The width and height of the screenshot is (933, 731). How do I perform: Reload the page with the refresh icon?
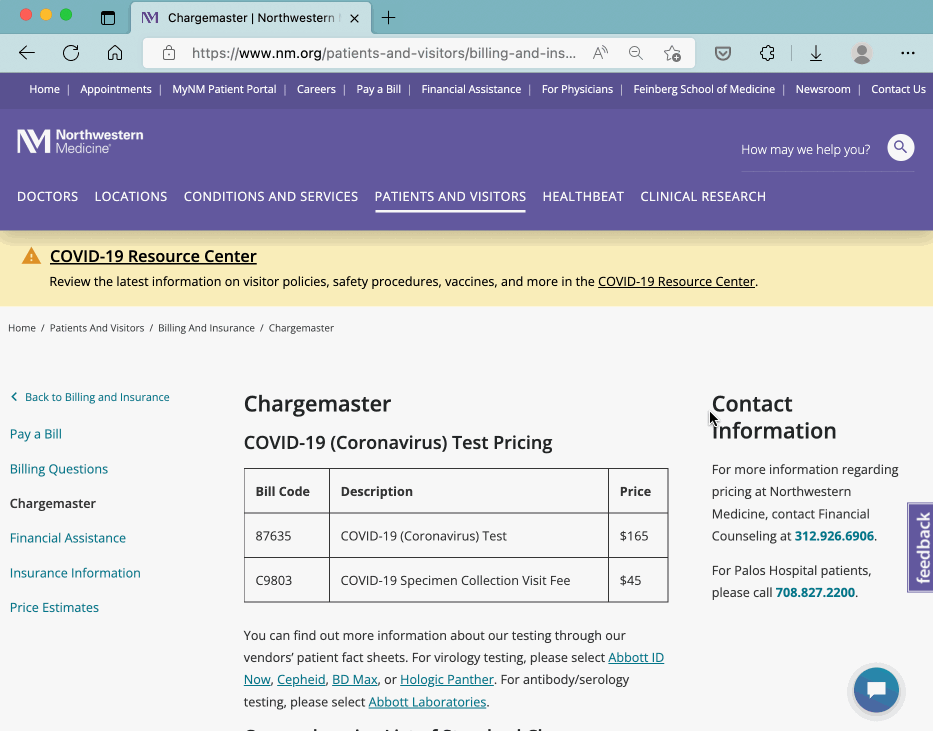[x=71, y=53]
